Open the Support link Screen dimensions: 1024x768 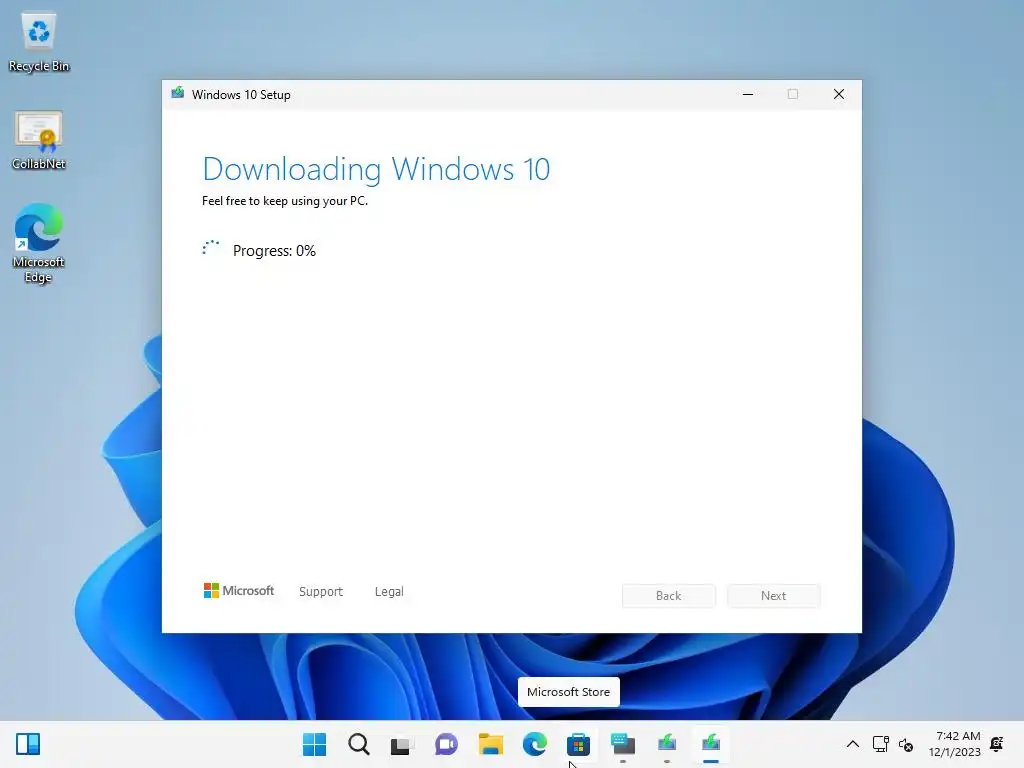tap(321, 592)
